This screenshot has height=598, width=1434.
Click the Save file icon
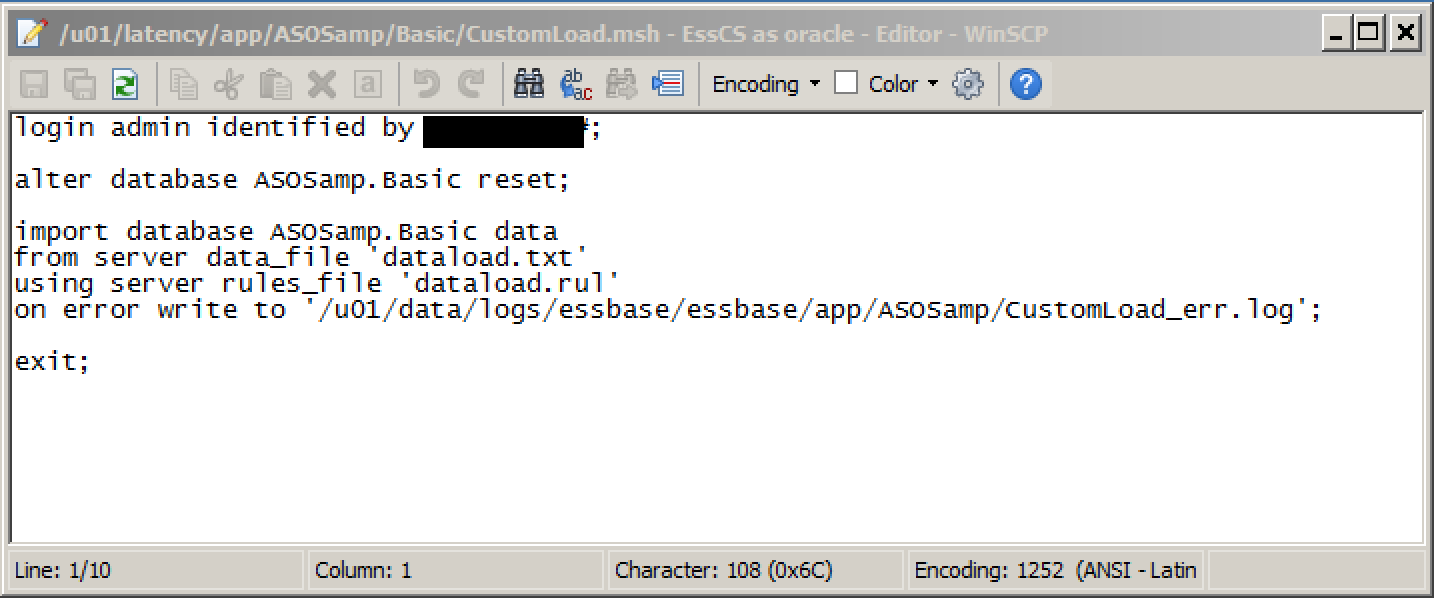click(34, 84)
